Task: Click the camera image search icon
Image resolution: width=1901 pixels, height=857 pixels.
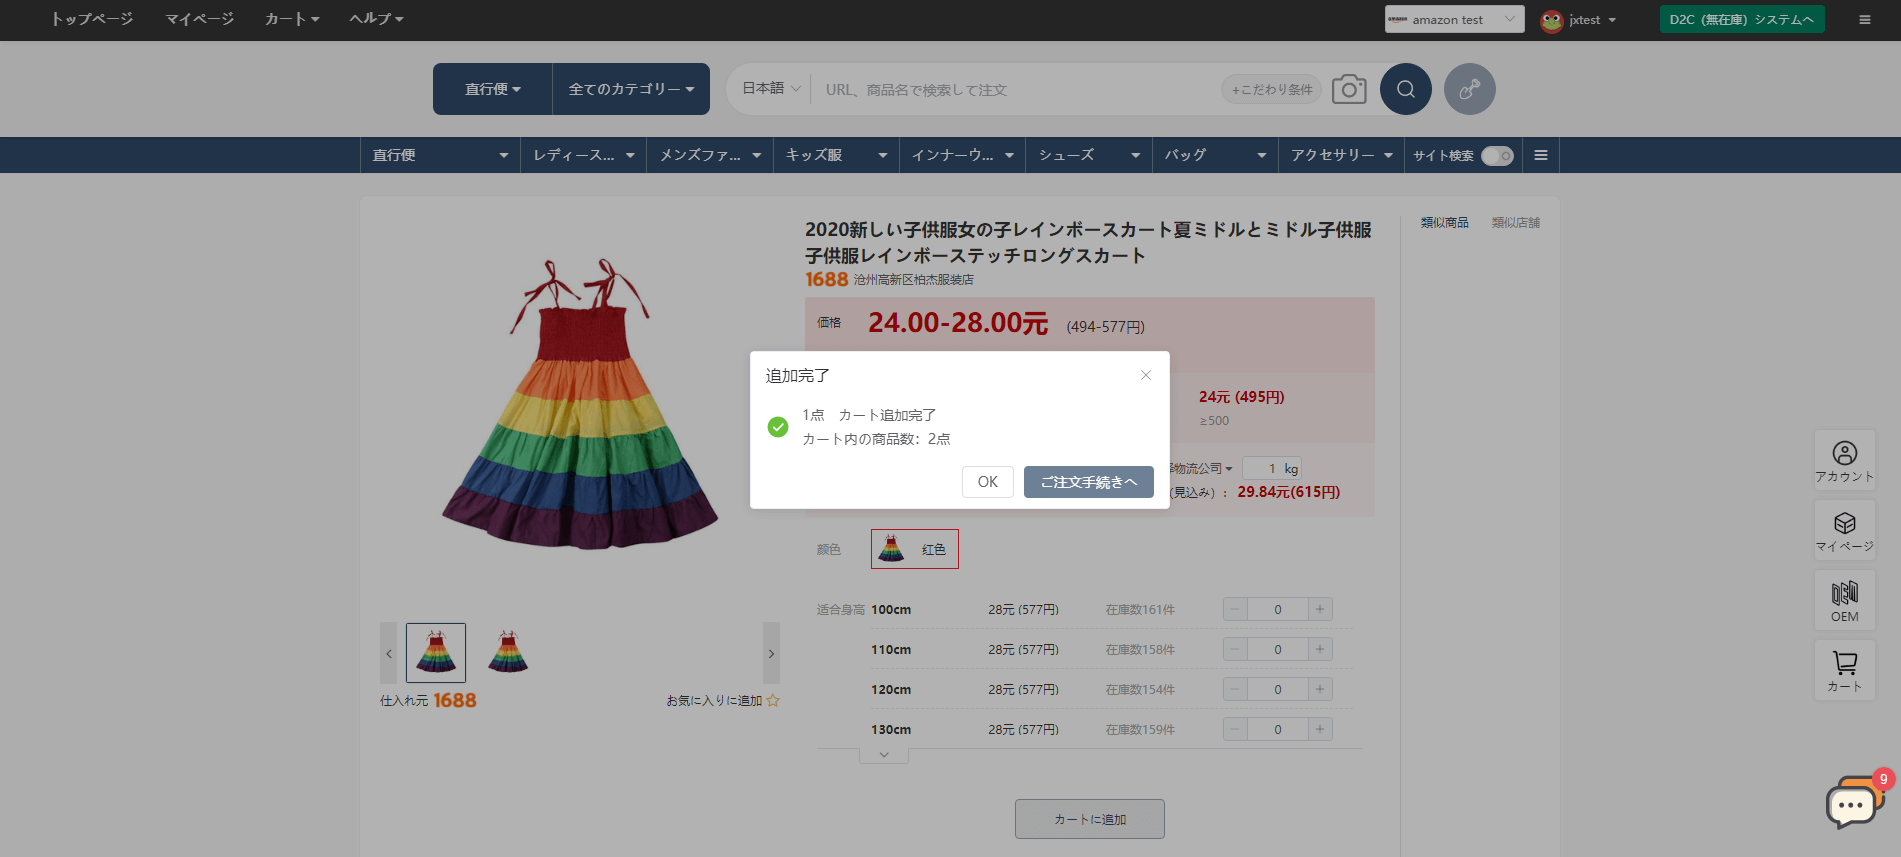Action: coord(1349,89)
